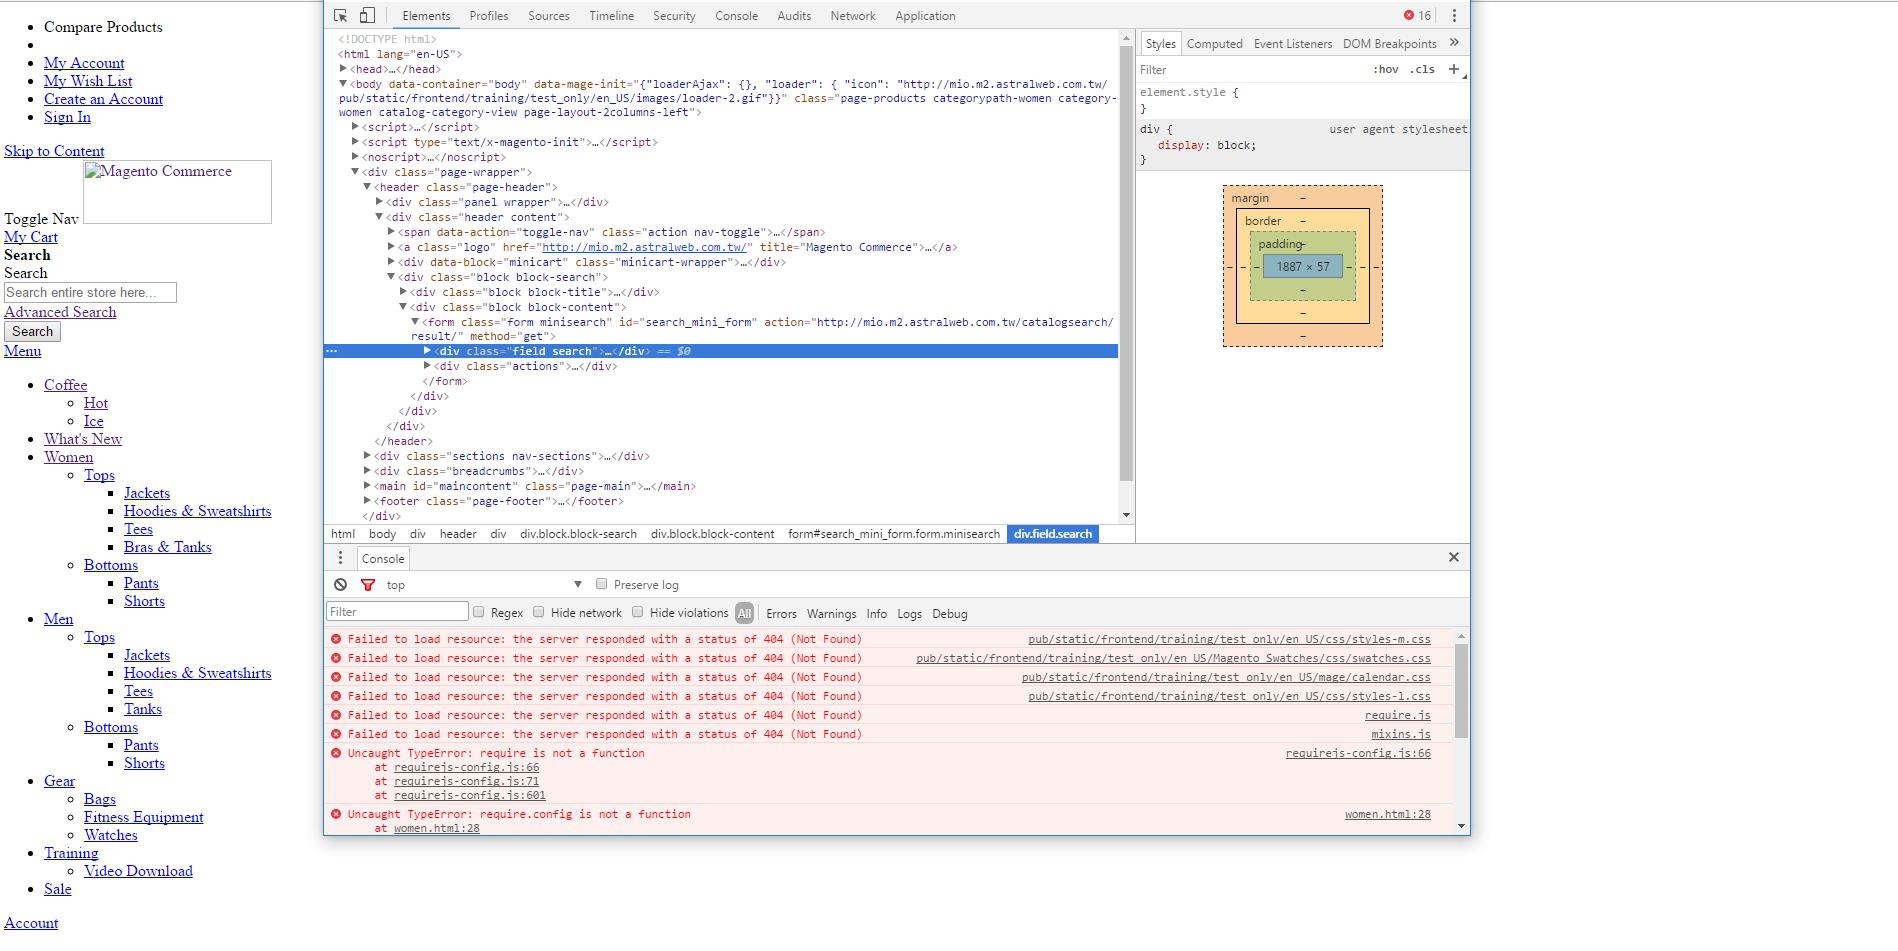The image size is (1898, 951).
Task: Select form#search_mini_form in the breadcrumb bar
Action: tap(894, 534)
